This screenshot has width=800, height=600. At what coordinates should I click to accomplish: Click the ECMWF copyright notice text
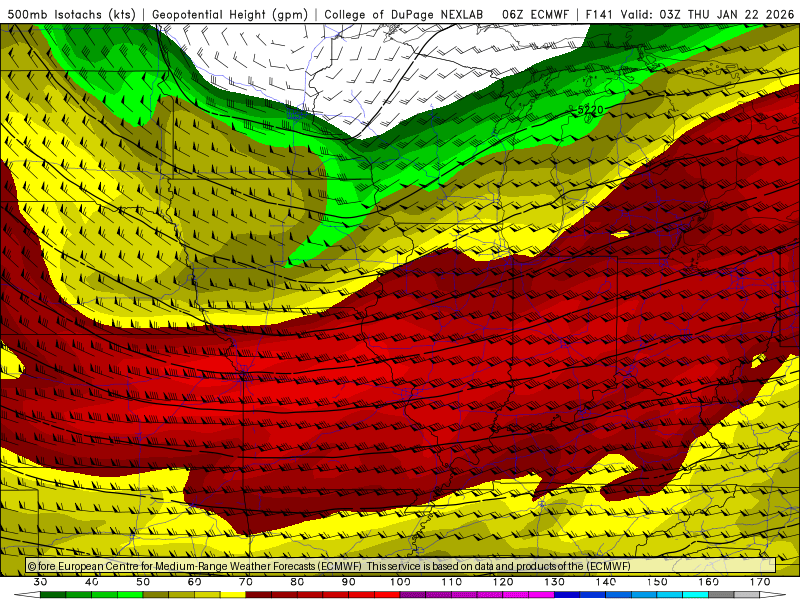[329, 566]
